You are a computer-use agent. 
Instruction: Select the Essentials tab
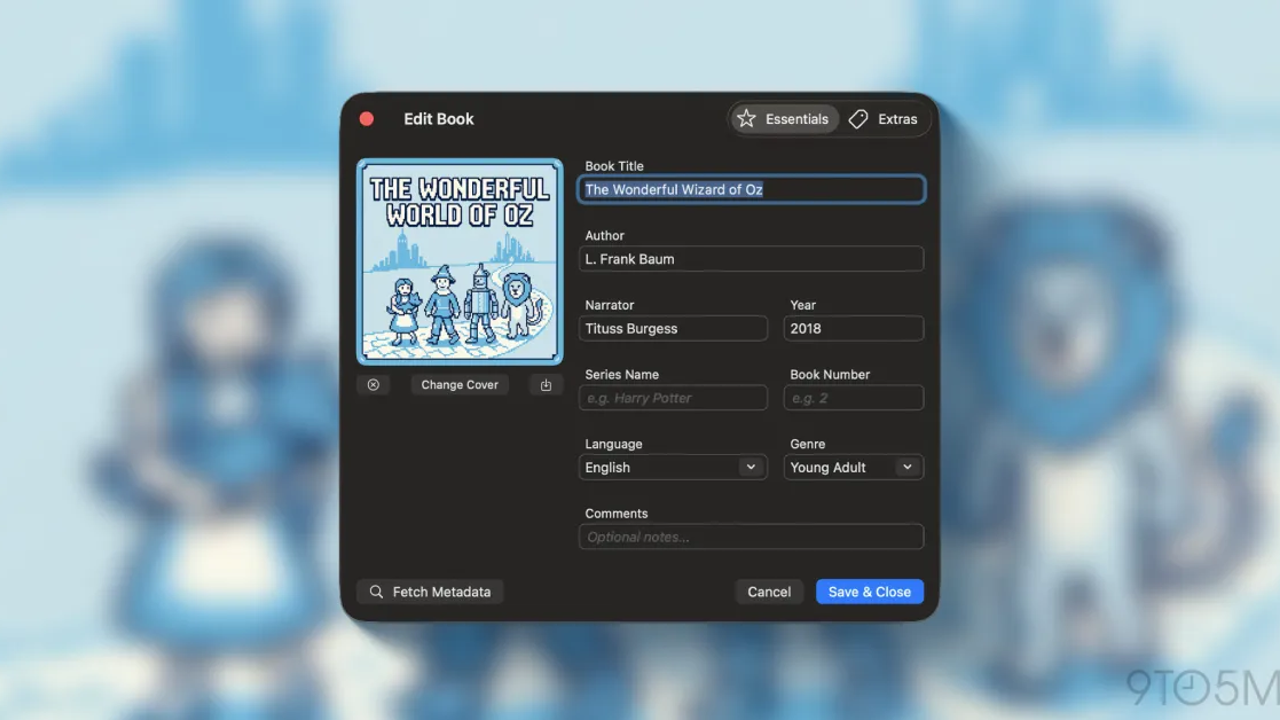783,118
